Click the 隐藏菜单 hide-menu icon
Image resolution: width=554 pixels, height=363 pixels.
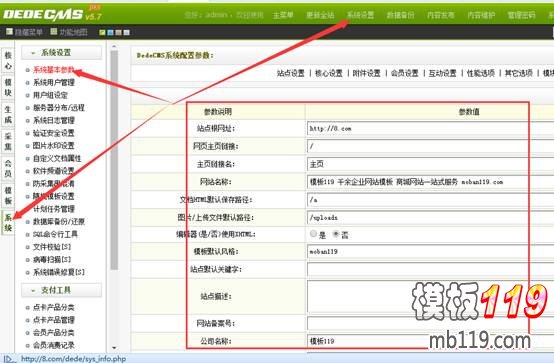coord(10,32)
